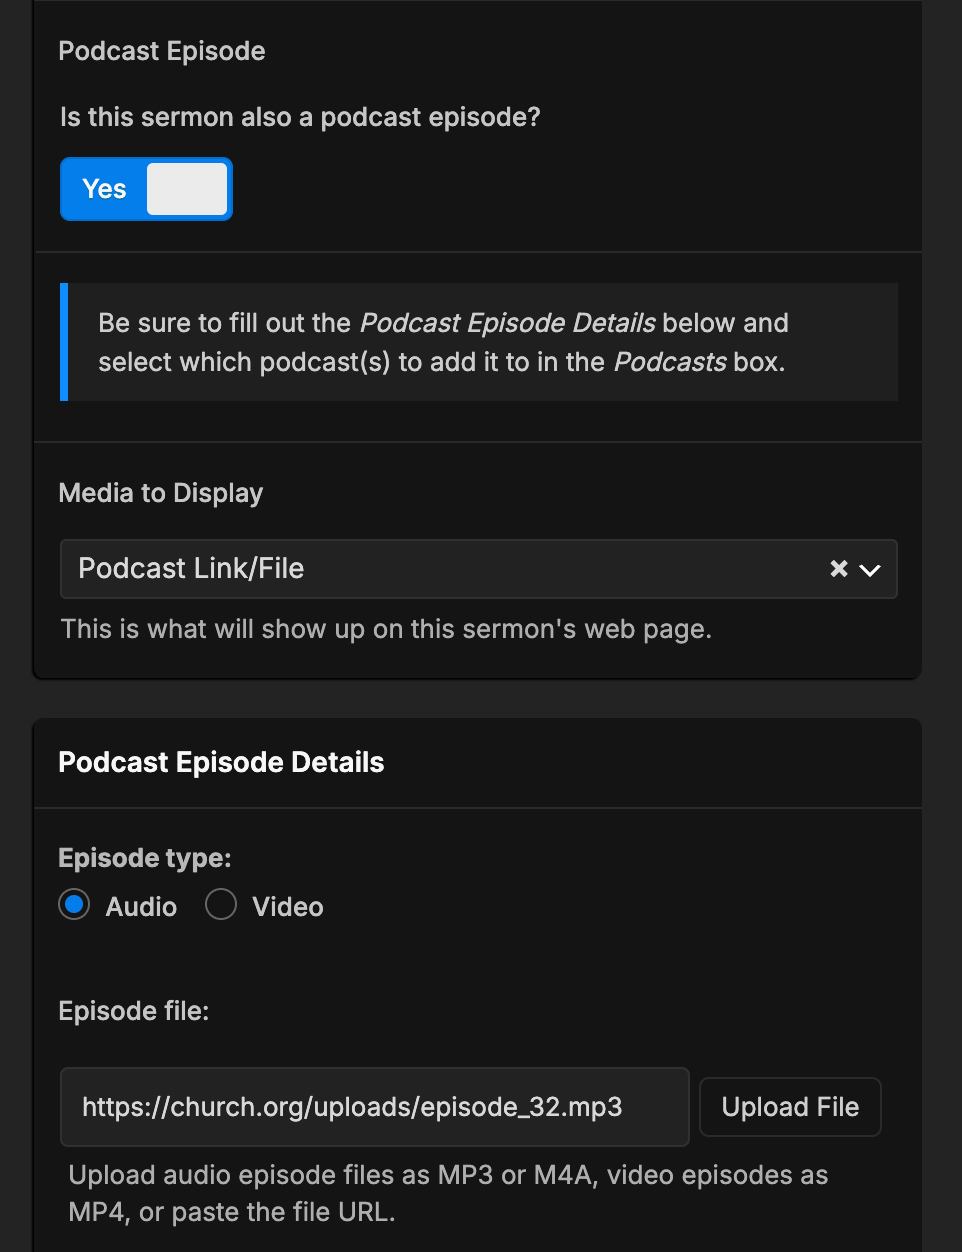Click the Podcast Episode Details panel heading
Image resolution: width=962 pixels, height=1252 pixels.
pyautogui.click(x=221, y=762)
